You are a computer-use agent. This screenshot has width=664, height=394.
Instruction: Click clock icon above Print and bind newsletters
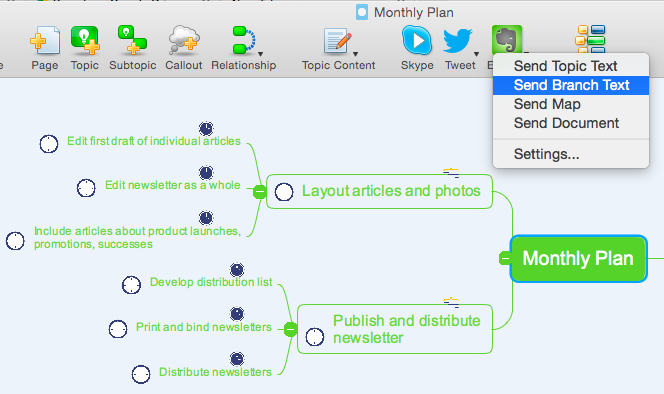point(237,314)
